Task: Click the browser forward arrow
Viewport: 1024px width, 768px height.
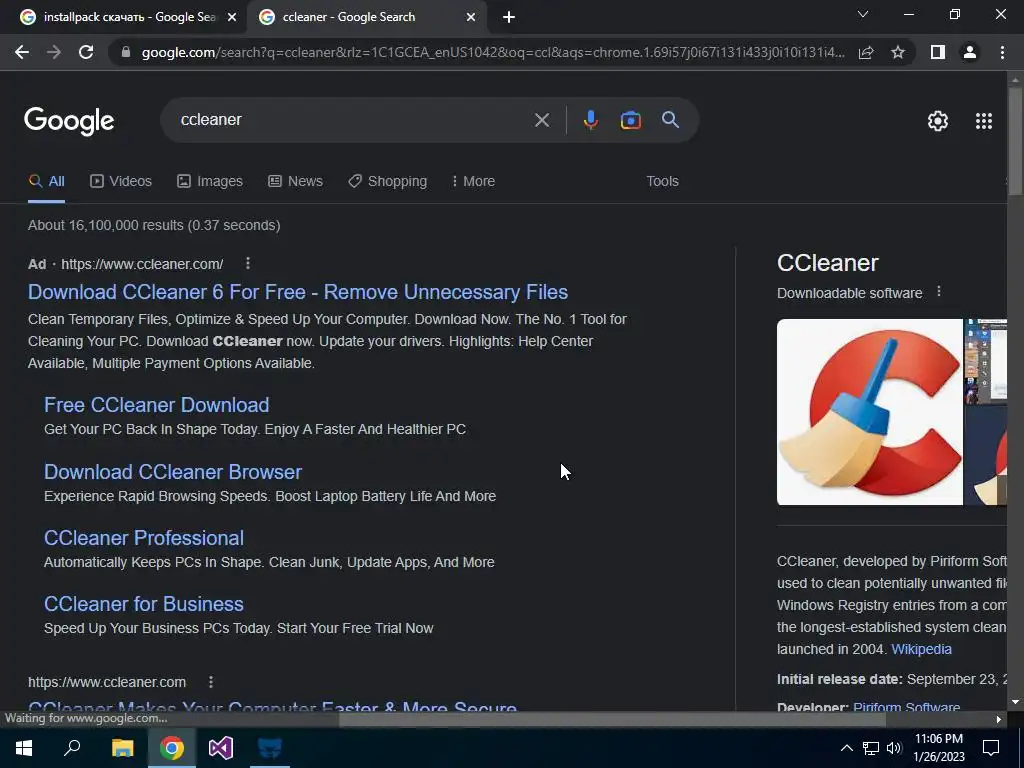Action: 54,52
